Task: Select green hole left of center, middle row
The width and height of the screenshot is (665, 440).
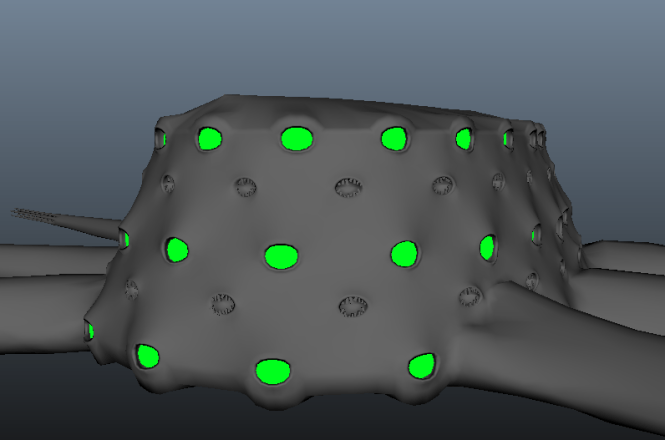Action: tap(178, 249)
